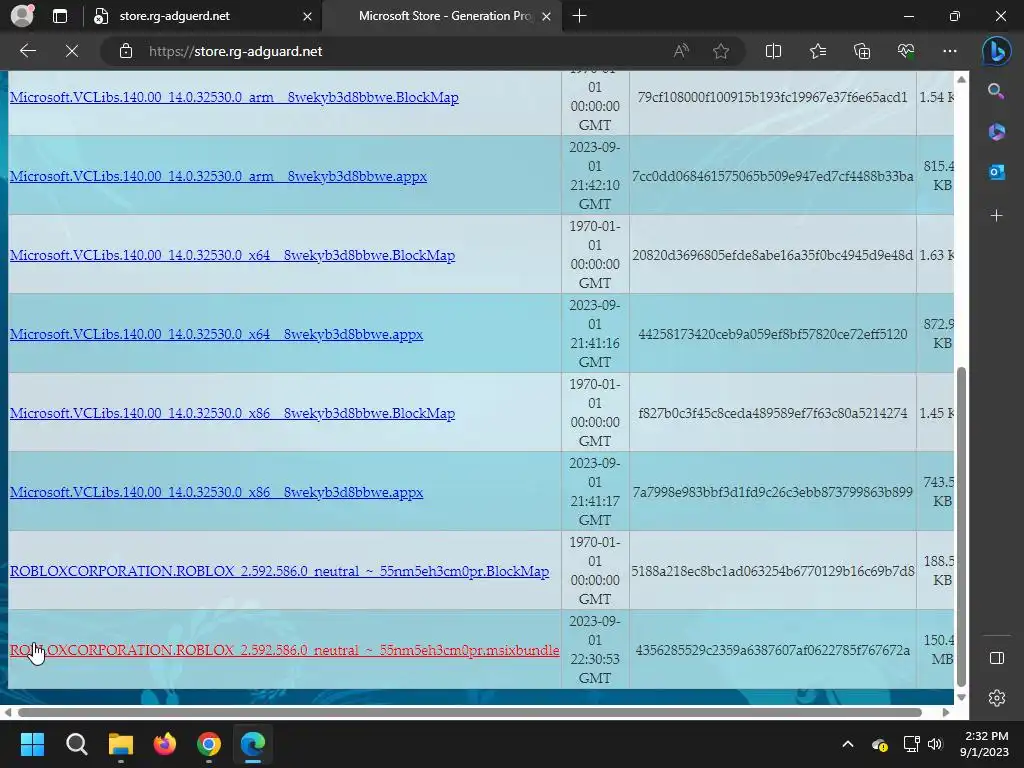This screenshot has width=1024, height=768.
Task: Download VCLibs x86 appx link
Action: [216, 492]
